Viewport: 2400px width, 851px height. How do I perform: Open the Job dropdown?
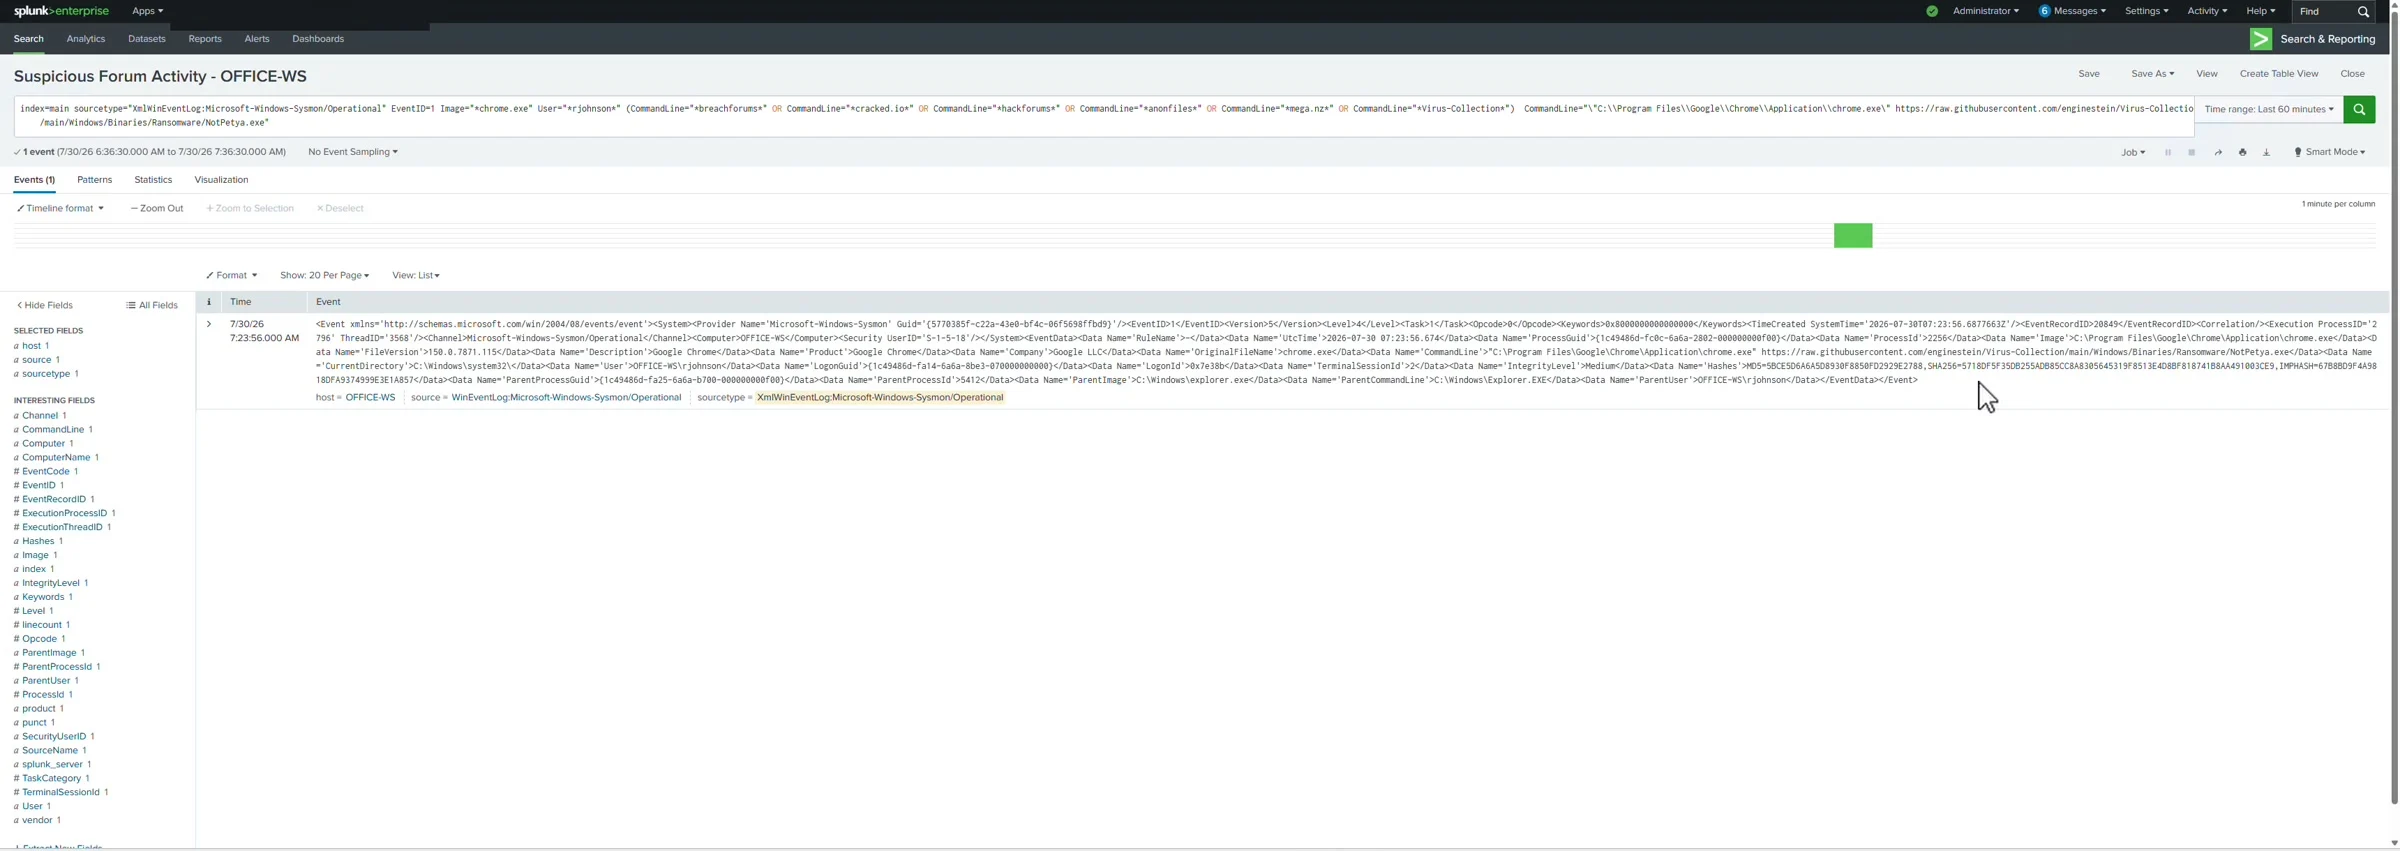2132,152
